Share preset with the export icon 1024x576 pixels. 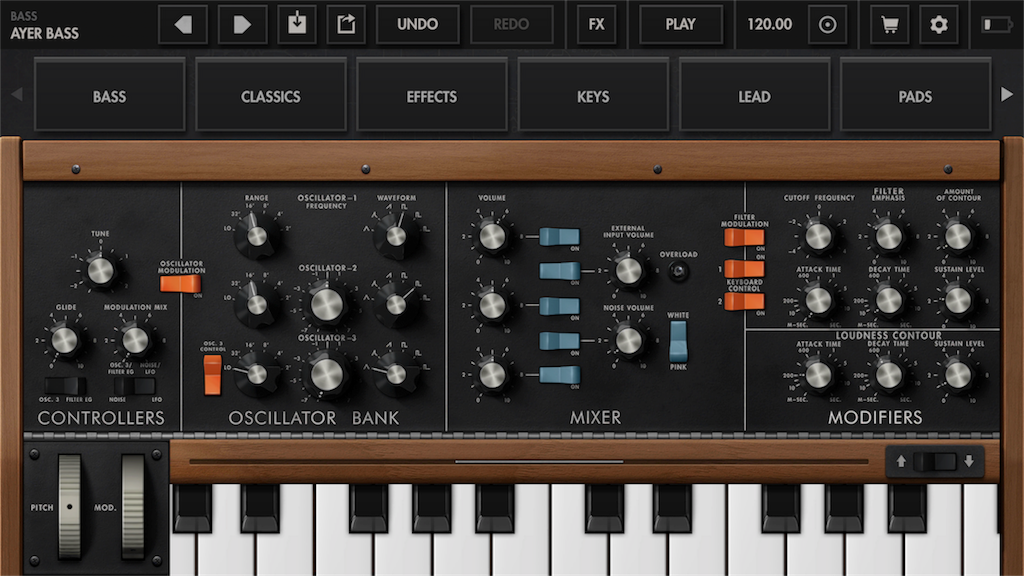pyautogui.click(x=346, y=25)
